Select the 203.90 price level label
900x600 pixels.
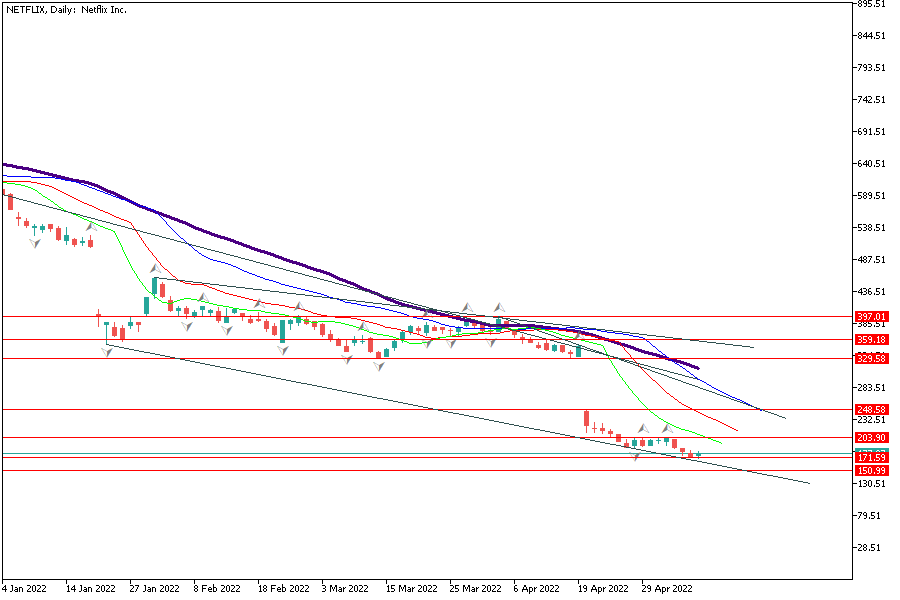(872, 437)
